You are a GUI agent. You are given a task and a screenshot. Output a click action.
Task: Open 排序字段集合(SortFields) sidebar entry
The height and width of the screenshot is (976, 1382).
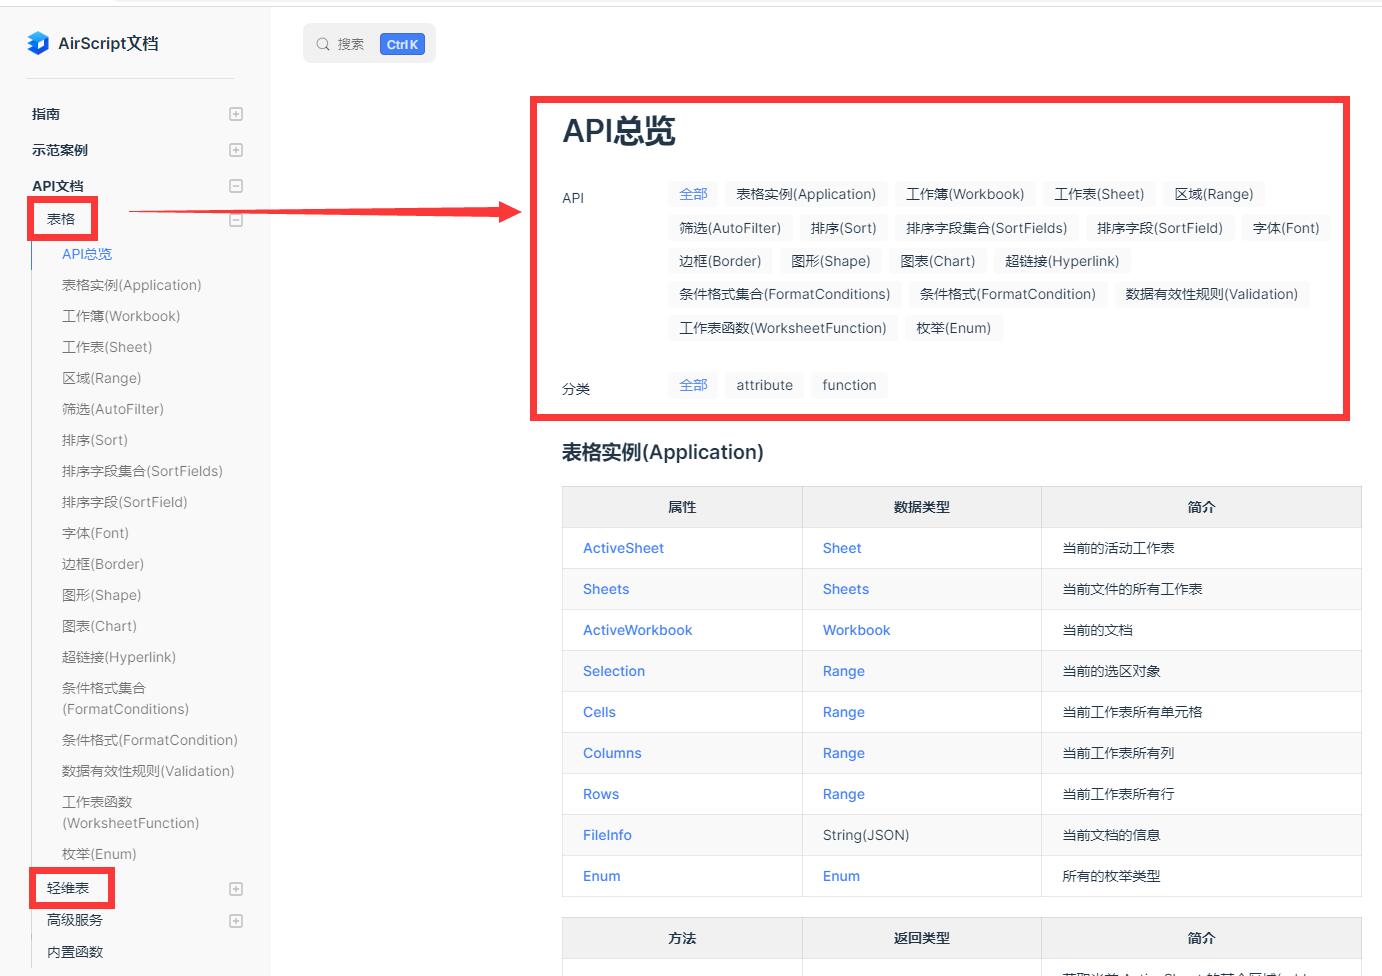tap(142, 471)
